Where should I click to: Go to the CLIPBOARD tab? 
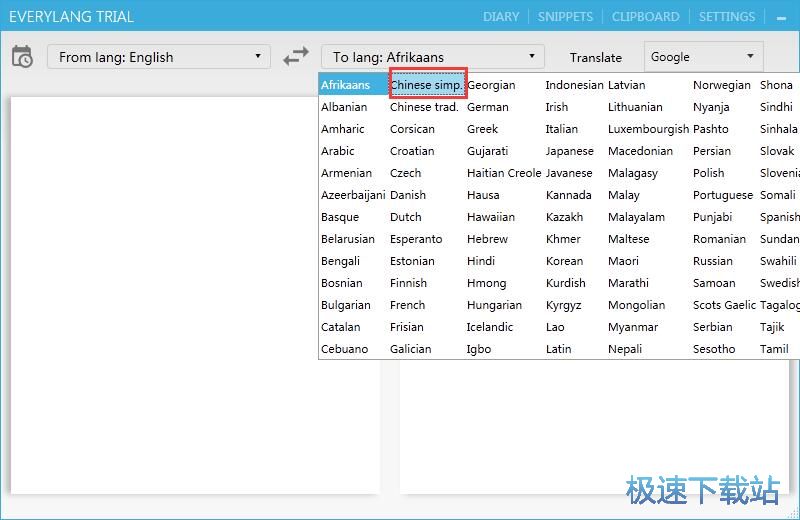point(645,17)
